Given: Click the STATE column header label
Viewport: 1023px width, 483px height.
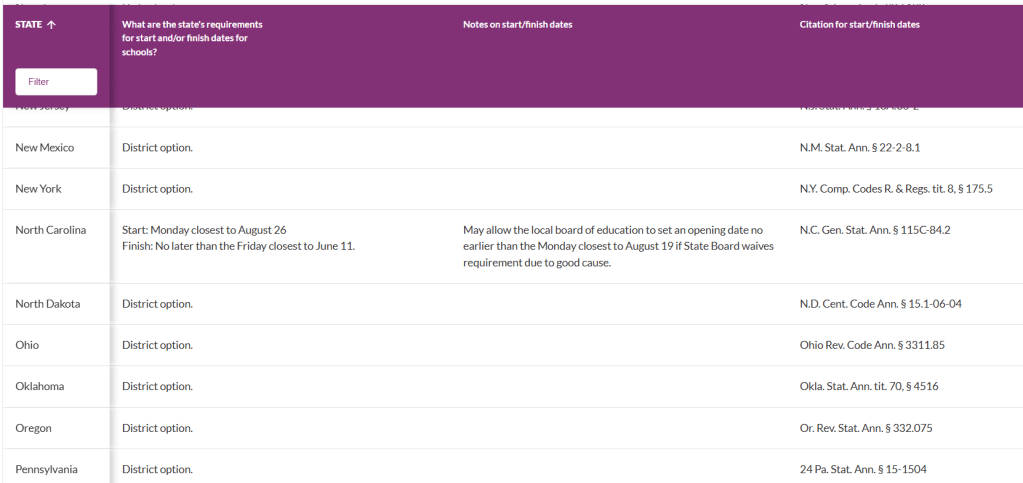Looking at the screenshot, I should (x=28, y=25).
